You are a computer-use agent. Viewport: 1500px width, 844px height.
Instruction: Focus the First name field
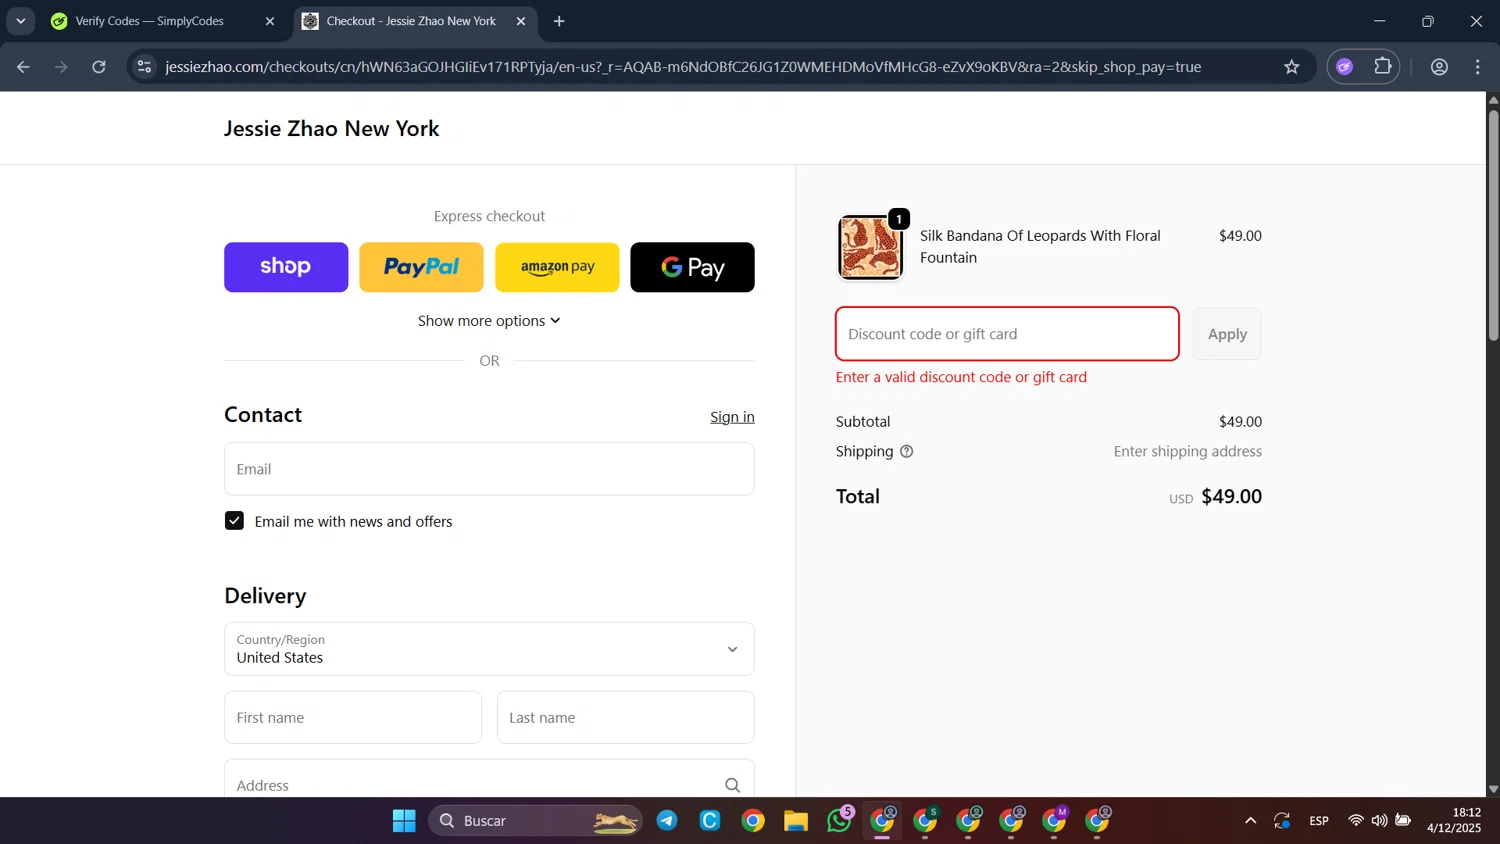point(353,717)
